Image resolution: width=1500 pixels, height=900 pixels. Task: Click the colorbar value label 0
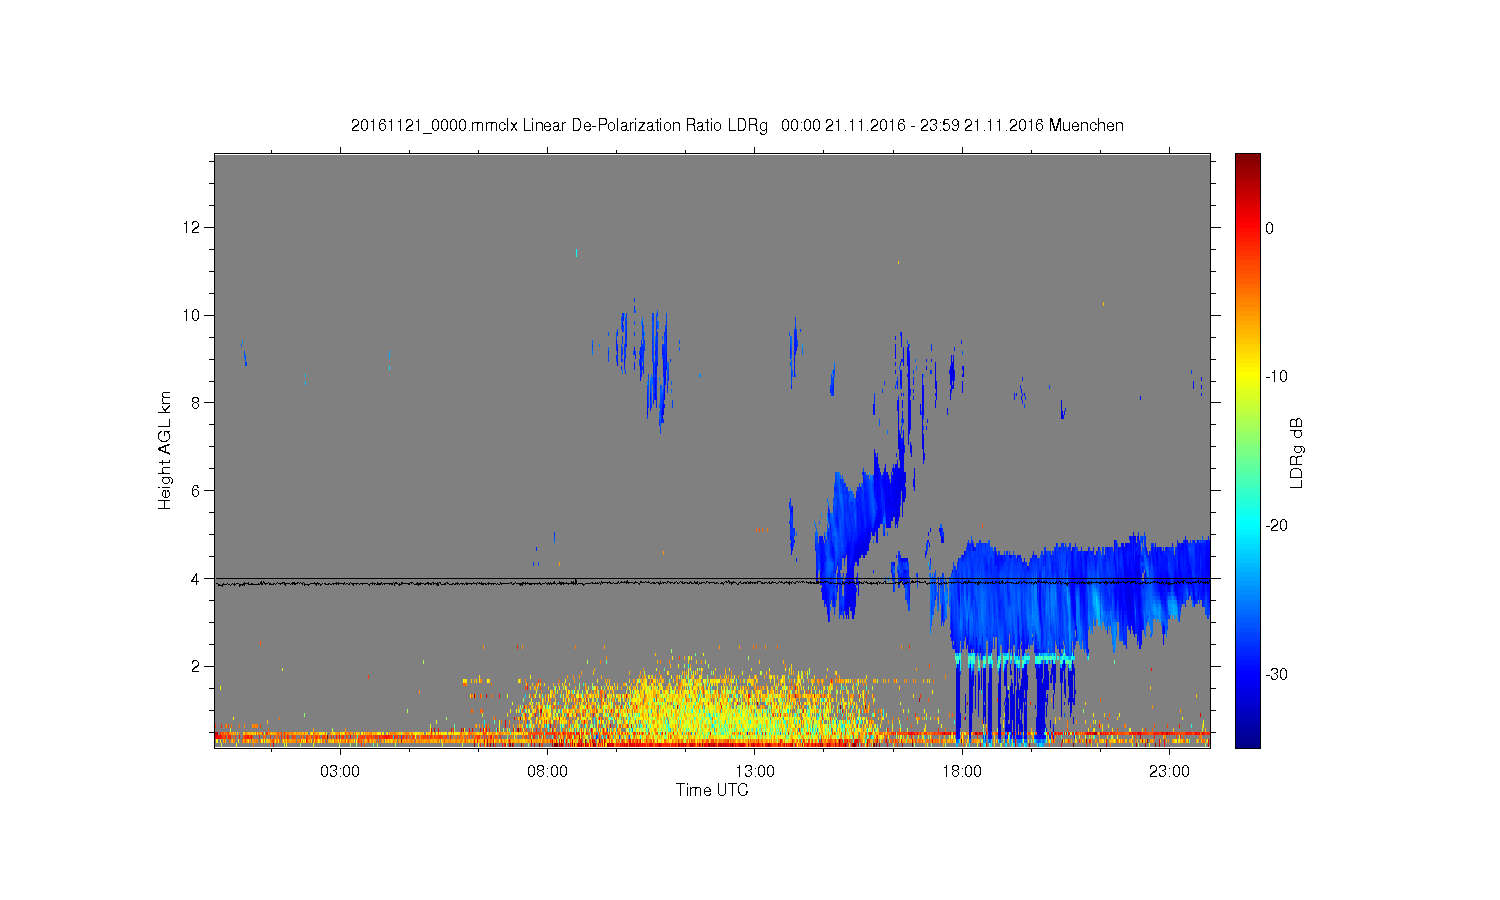click(x=1270, y=228)
